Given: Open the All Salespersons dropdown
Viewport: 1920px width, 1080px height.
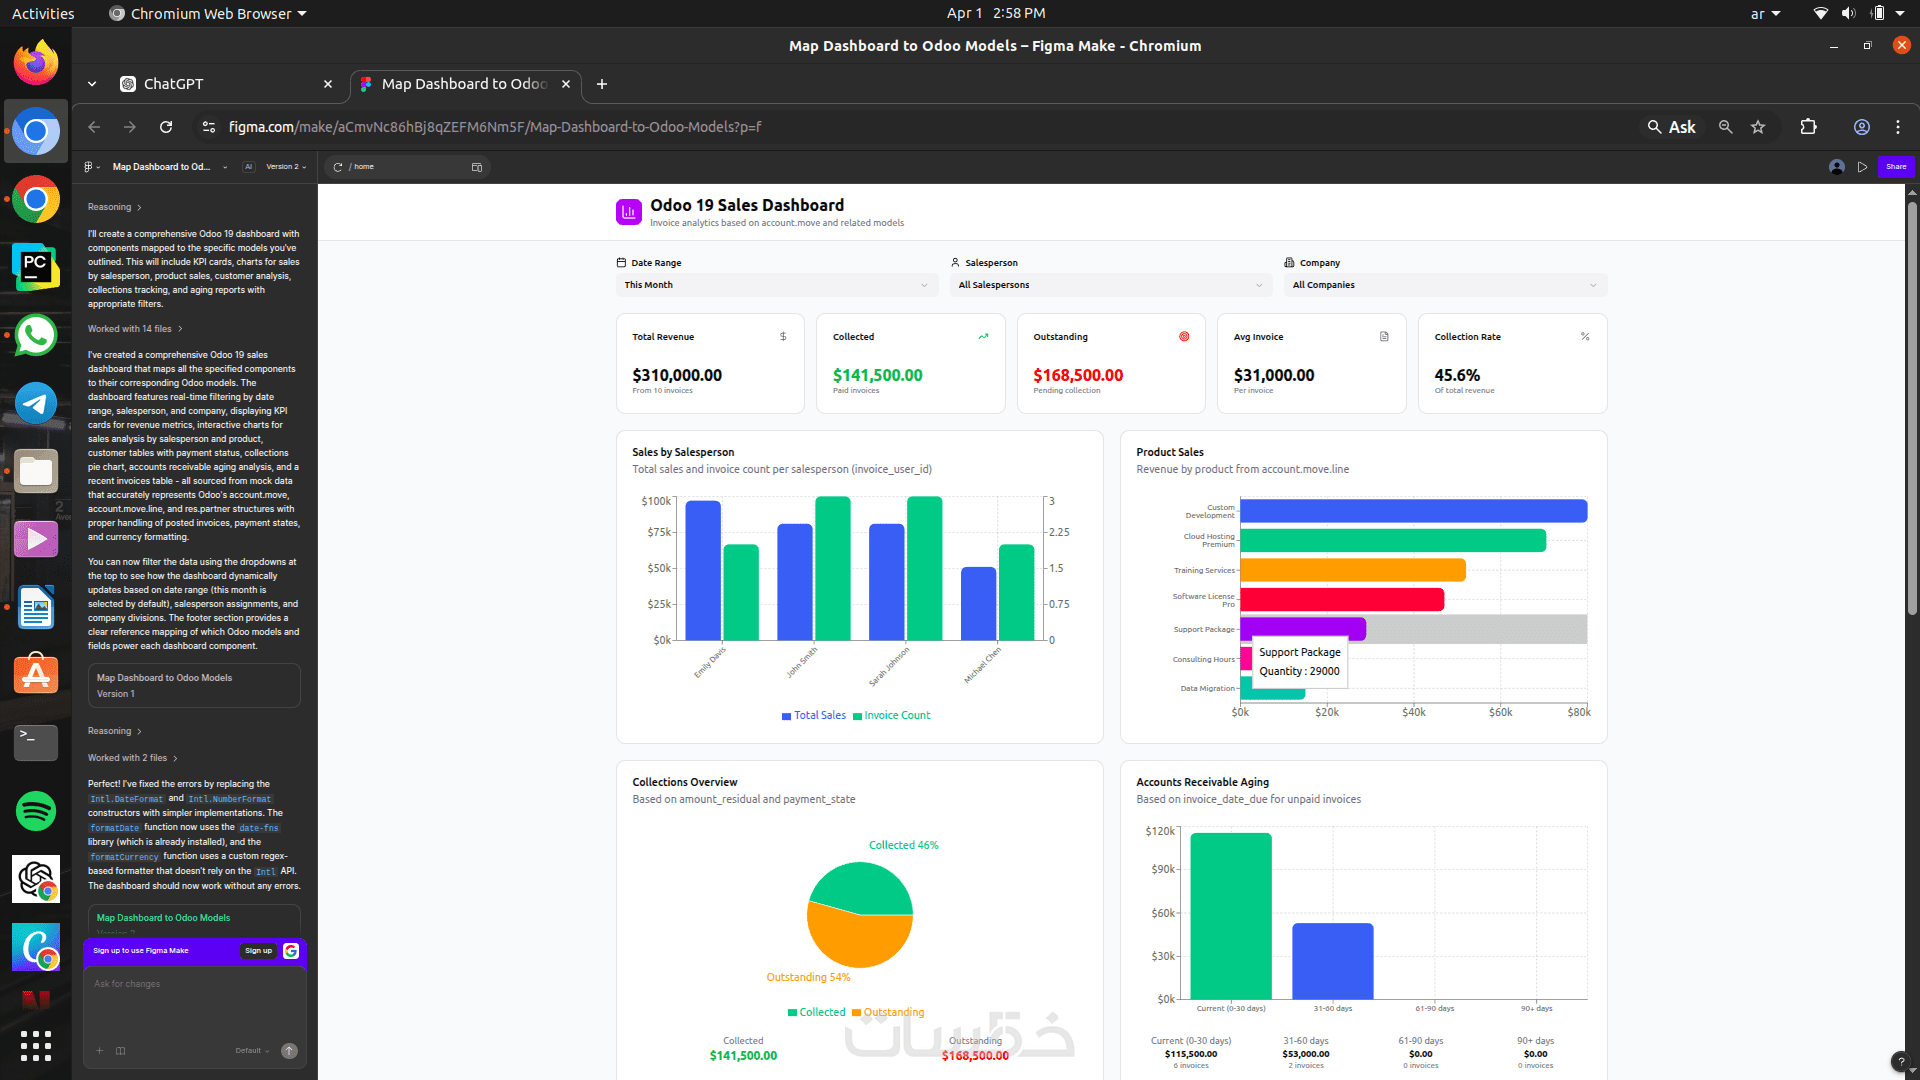Looking at the screenshot, I should (x=1111, y=285).
